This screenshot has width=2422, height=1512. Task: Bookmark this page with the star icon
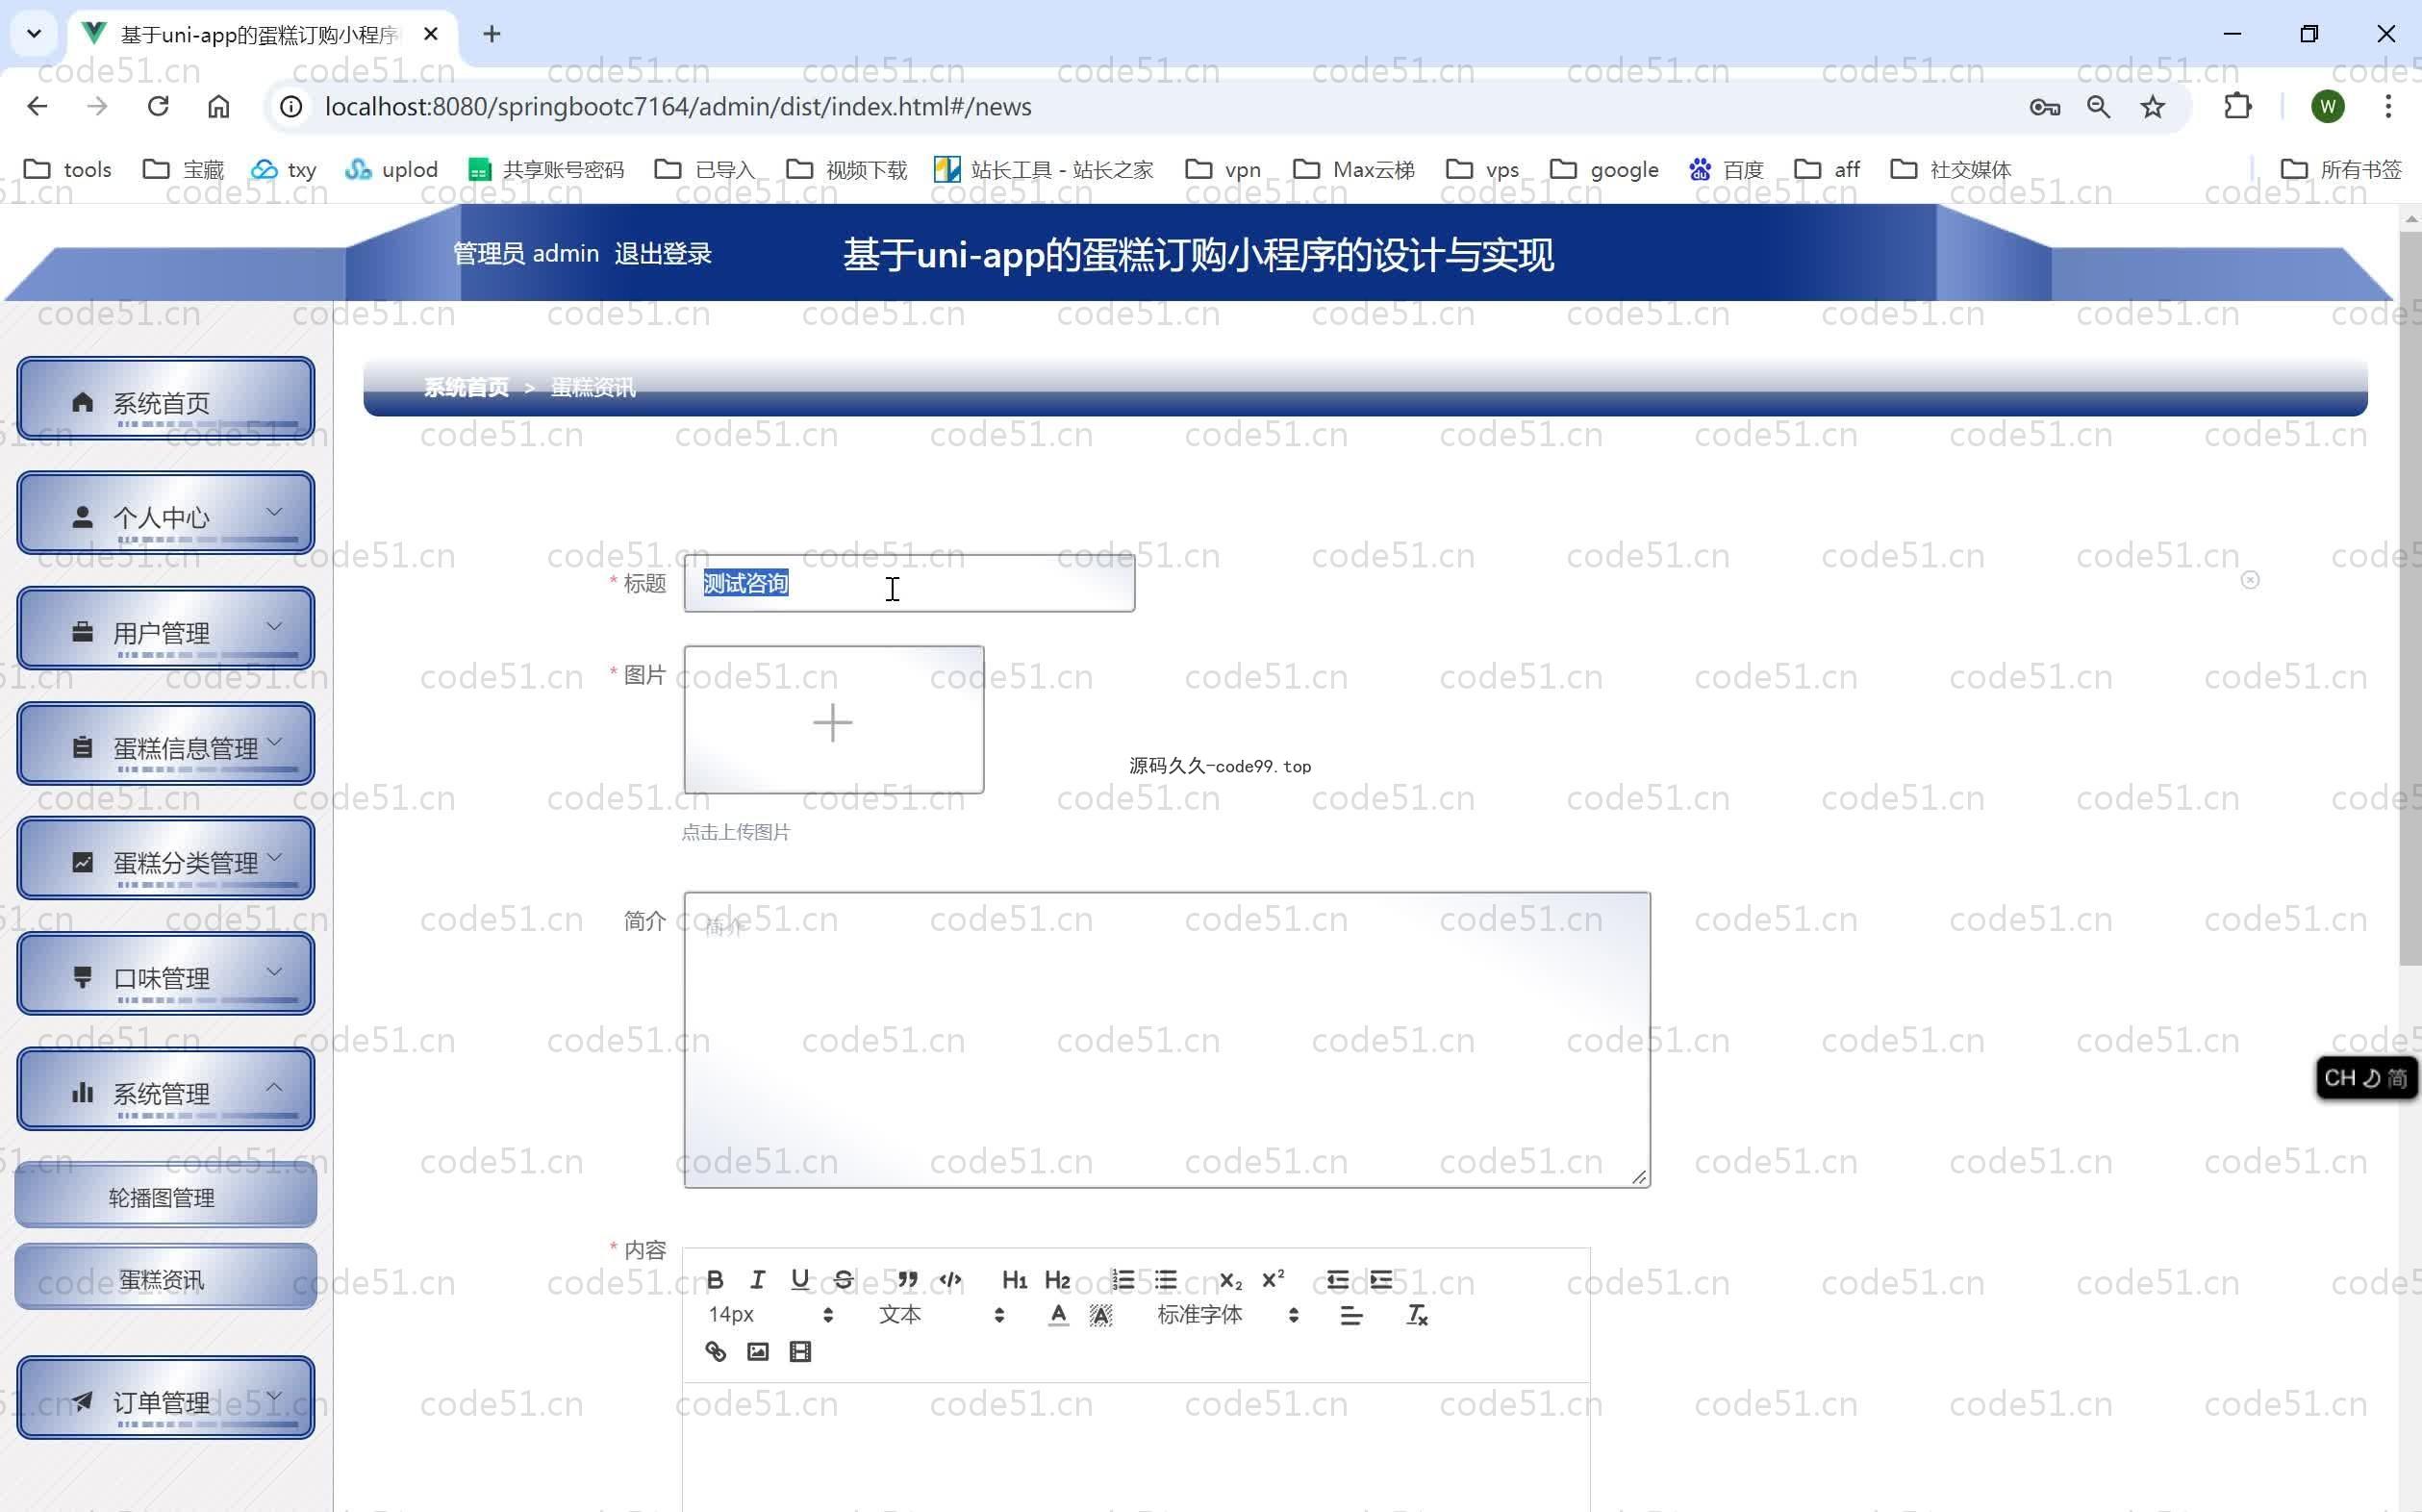coord(2153,107)
